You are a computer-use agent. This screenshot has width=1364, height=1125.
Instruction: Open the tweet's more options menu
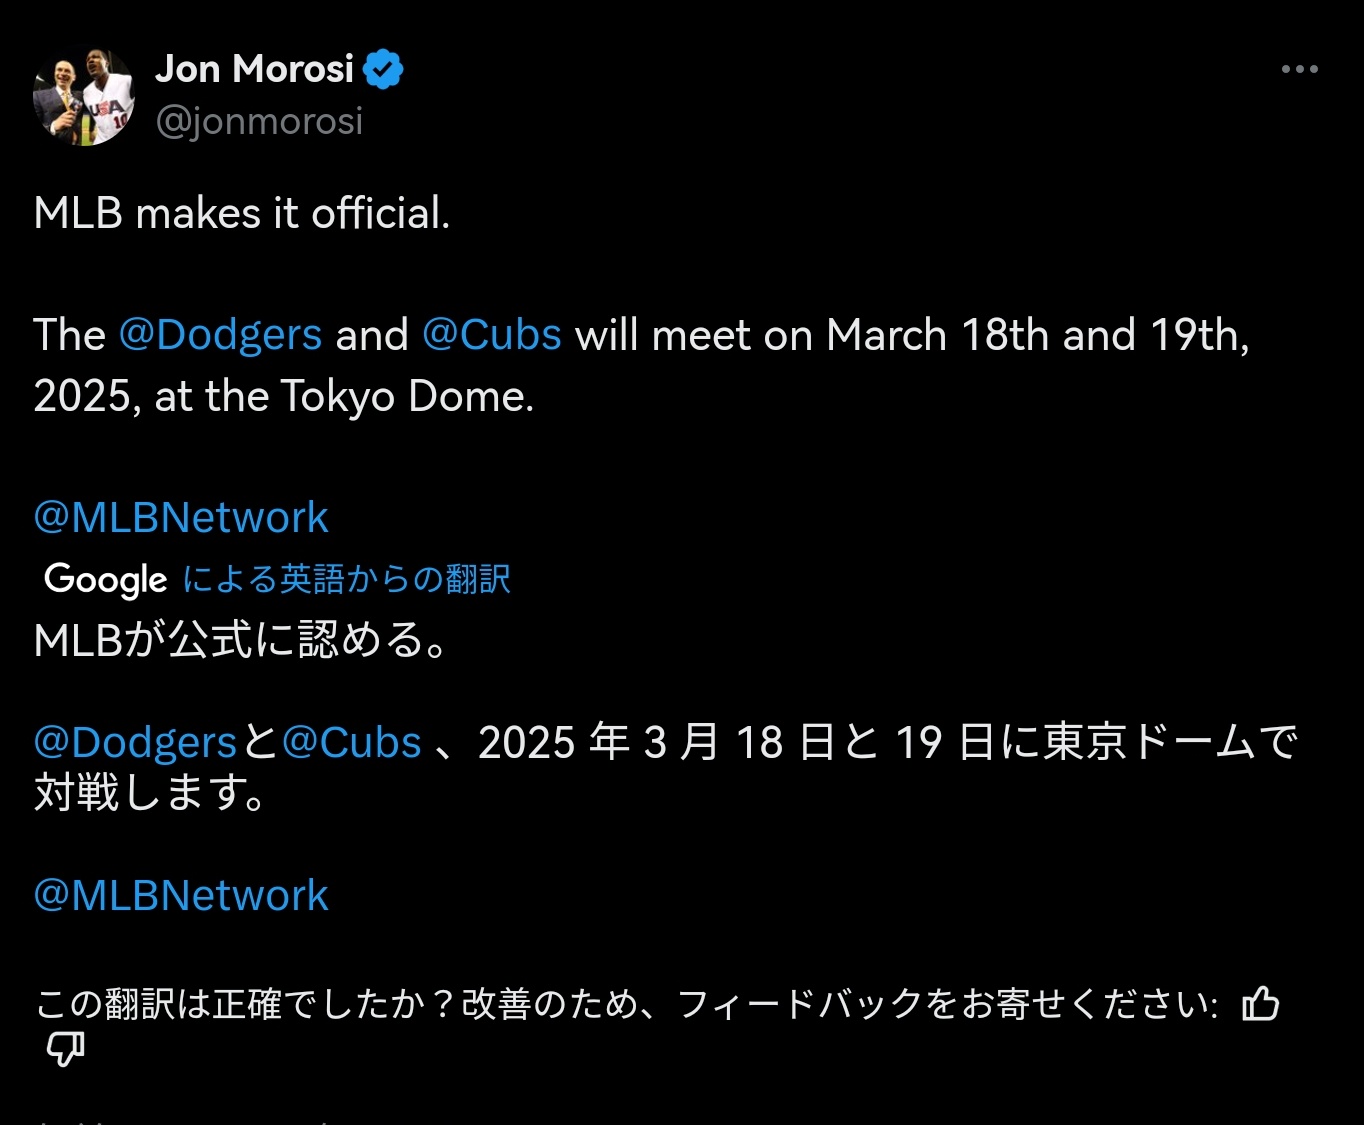(1299, 69)
